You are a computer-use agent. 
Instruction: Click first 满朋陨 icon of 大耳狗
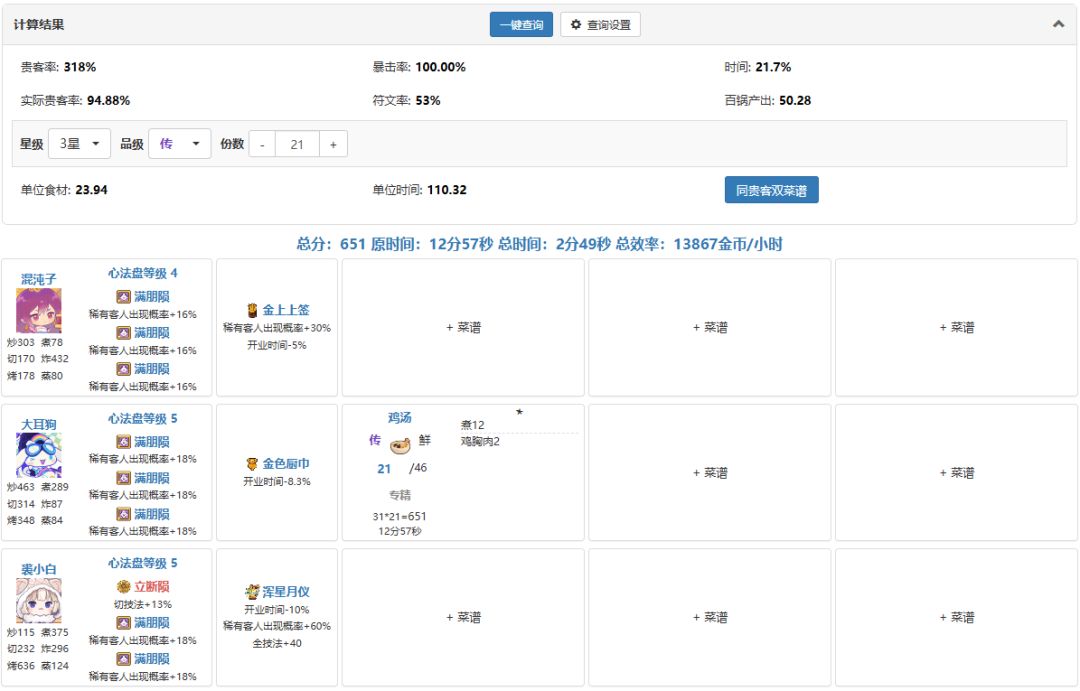pyautogui.click(x=123, y=442)
